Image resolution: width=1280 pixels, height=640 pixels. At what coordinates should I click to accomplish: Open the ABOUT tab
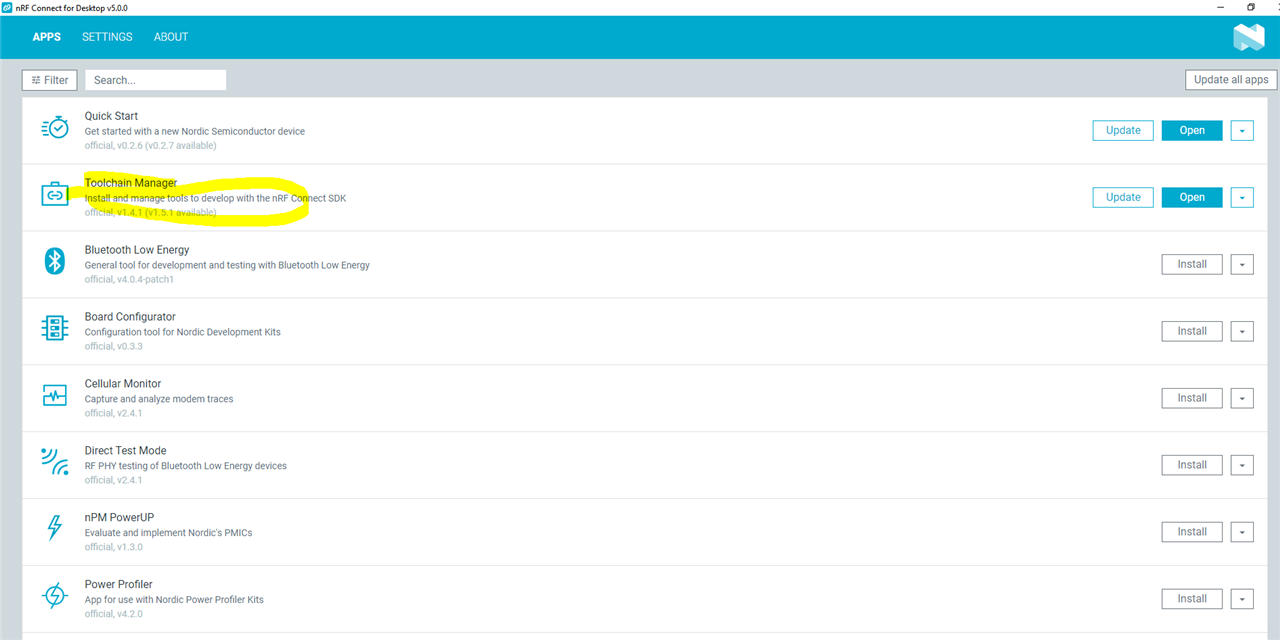171,37
